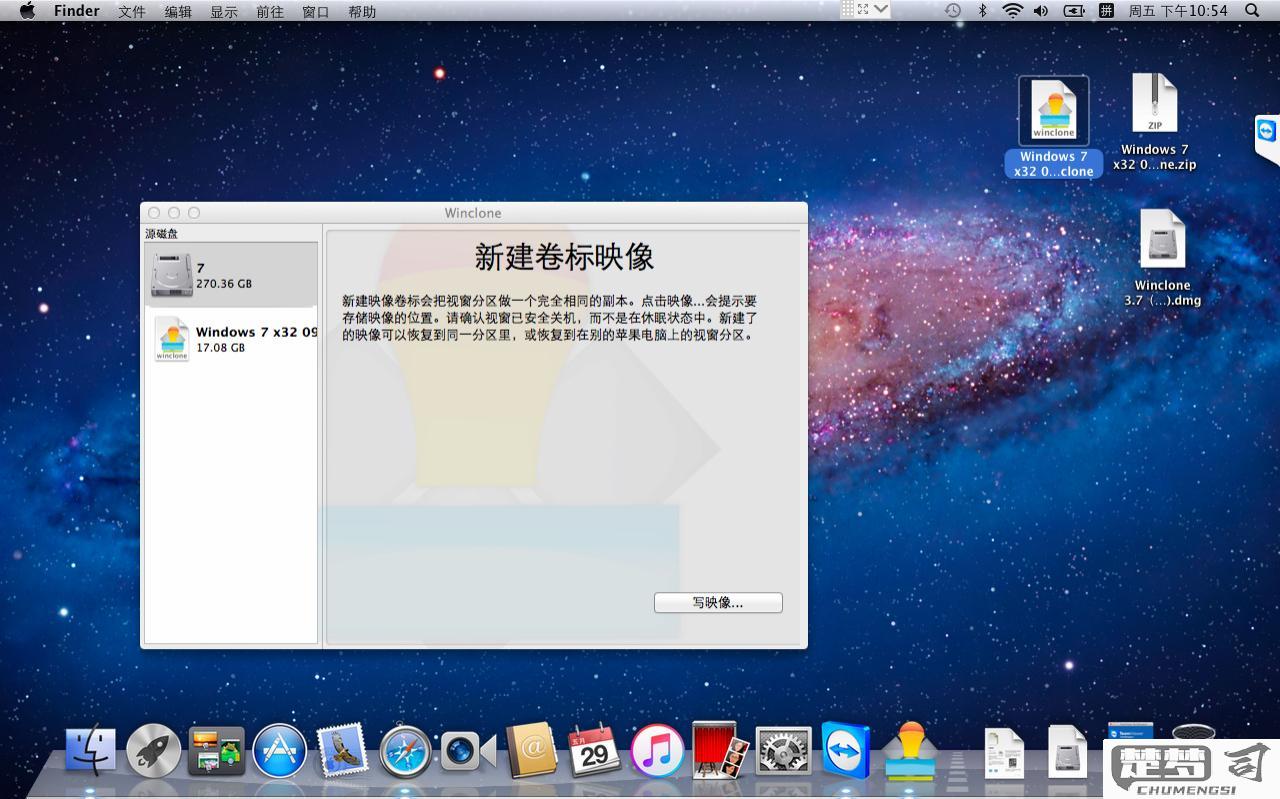The height and width of the screenshot is (799, 1280).
Task: Open the 编辑 menu
Action: pos(178,12)
